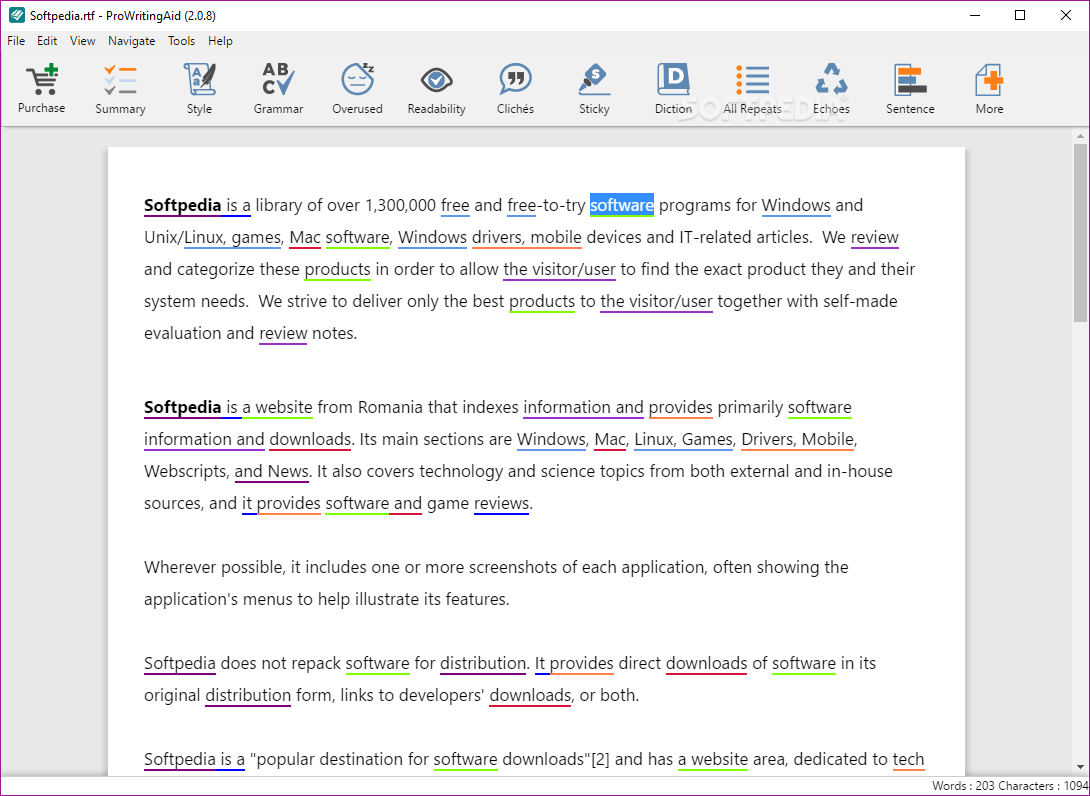Open the Purchase cart icon
Viewport: 1090px width, 796px height.
point(42,88)
